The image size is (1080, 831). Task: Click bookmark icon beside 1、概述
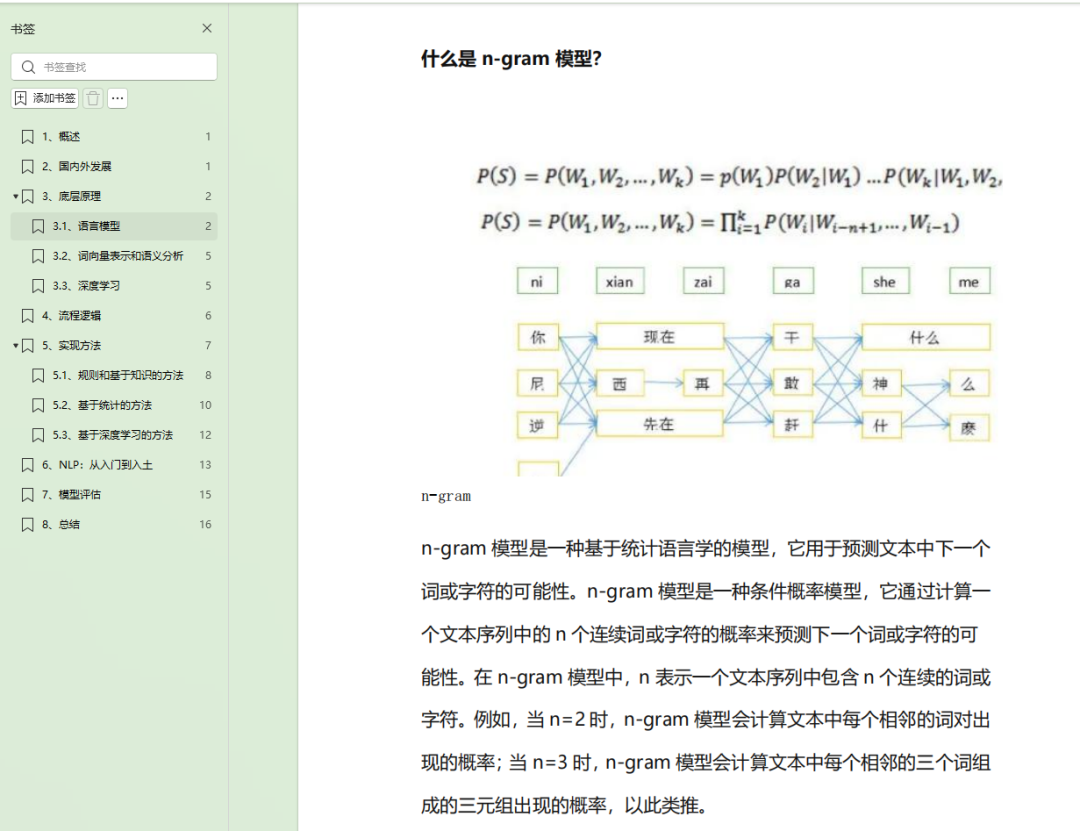(x=28, y=136)
